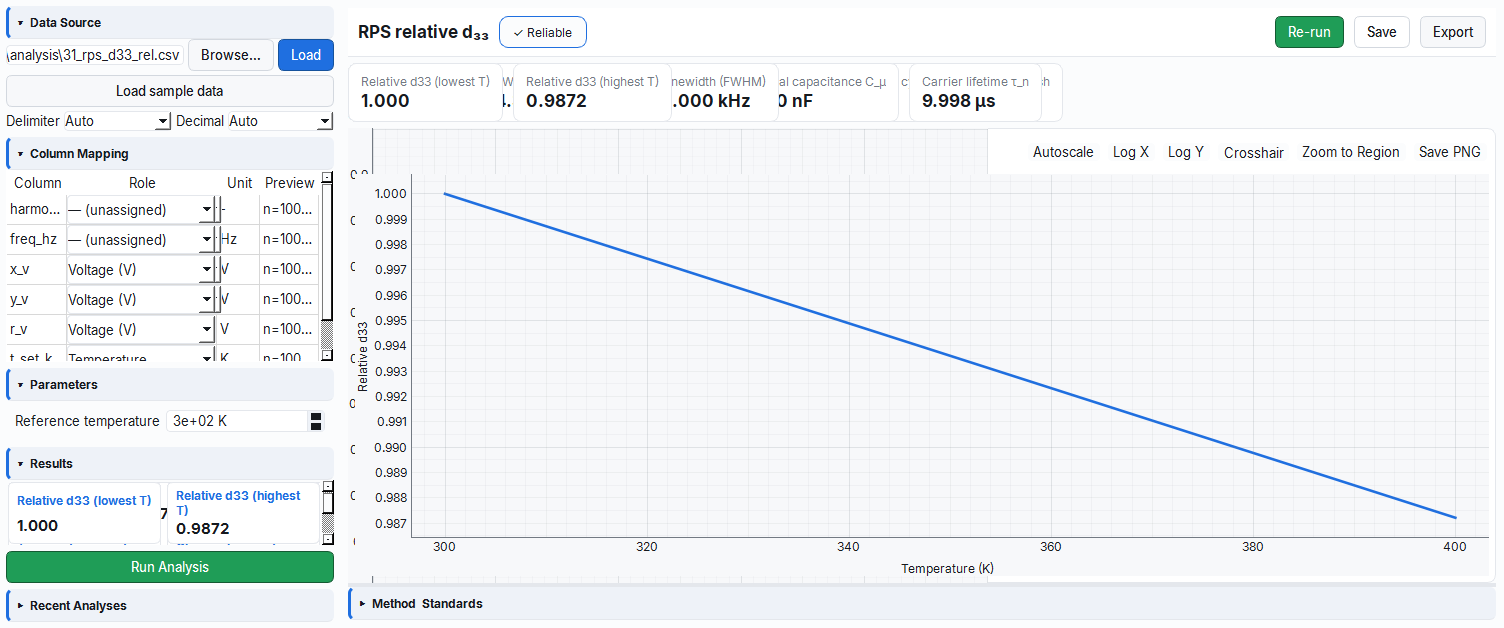1504x628 pixels.
Task: Click Save PNG in chart toolbar
Action: (1450, 152)
